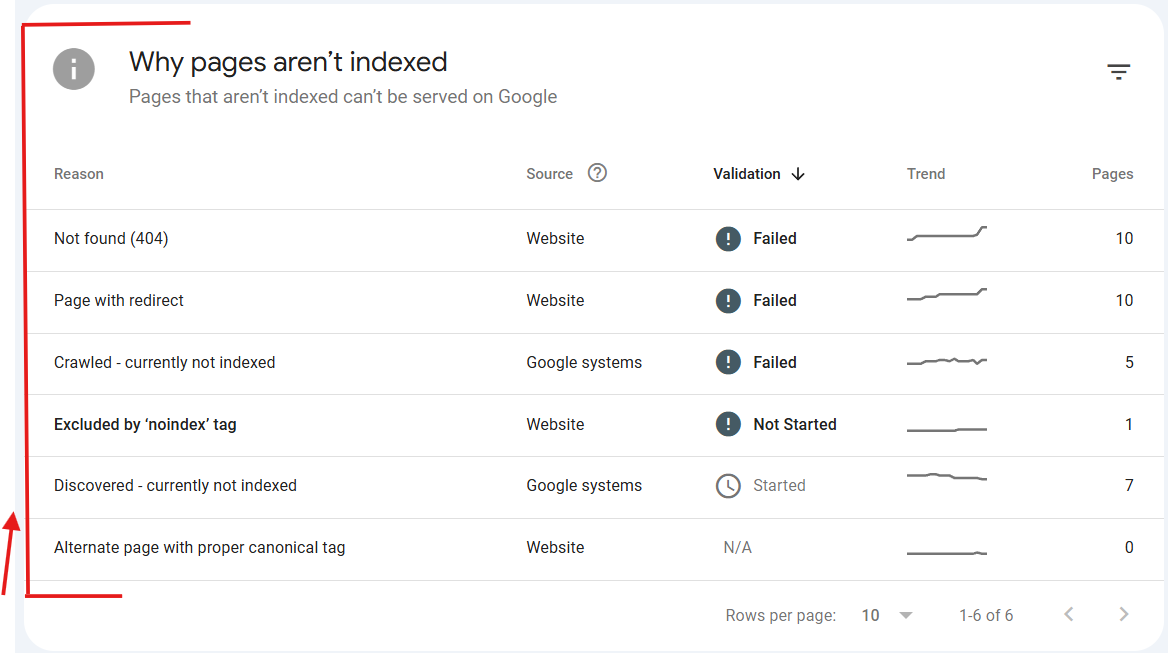
Task: Click the Validation sort arrow
Action: coord(798,174)
